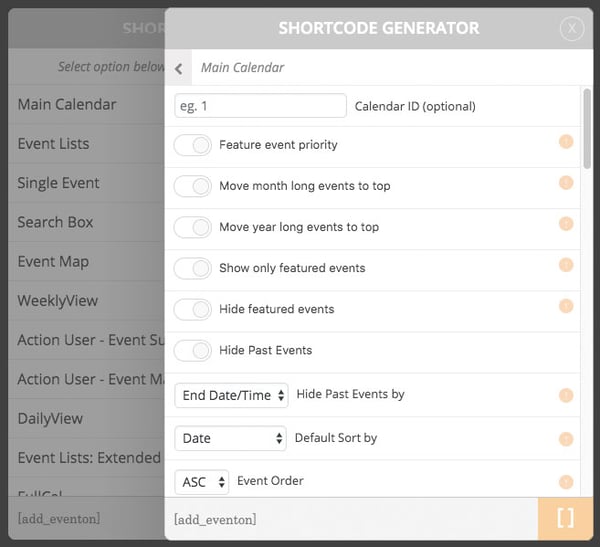Click the orange insert shortcode brackets button
Image resolution: width=600 pixels, height=547 pixels.
click(x=565, y=518)
